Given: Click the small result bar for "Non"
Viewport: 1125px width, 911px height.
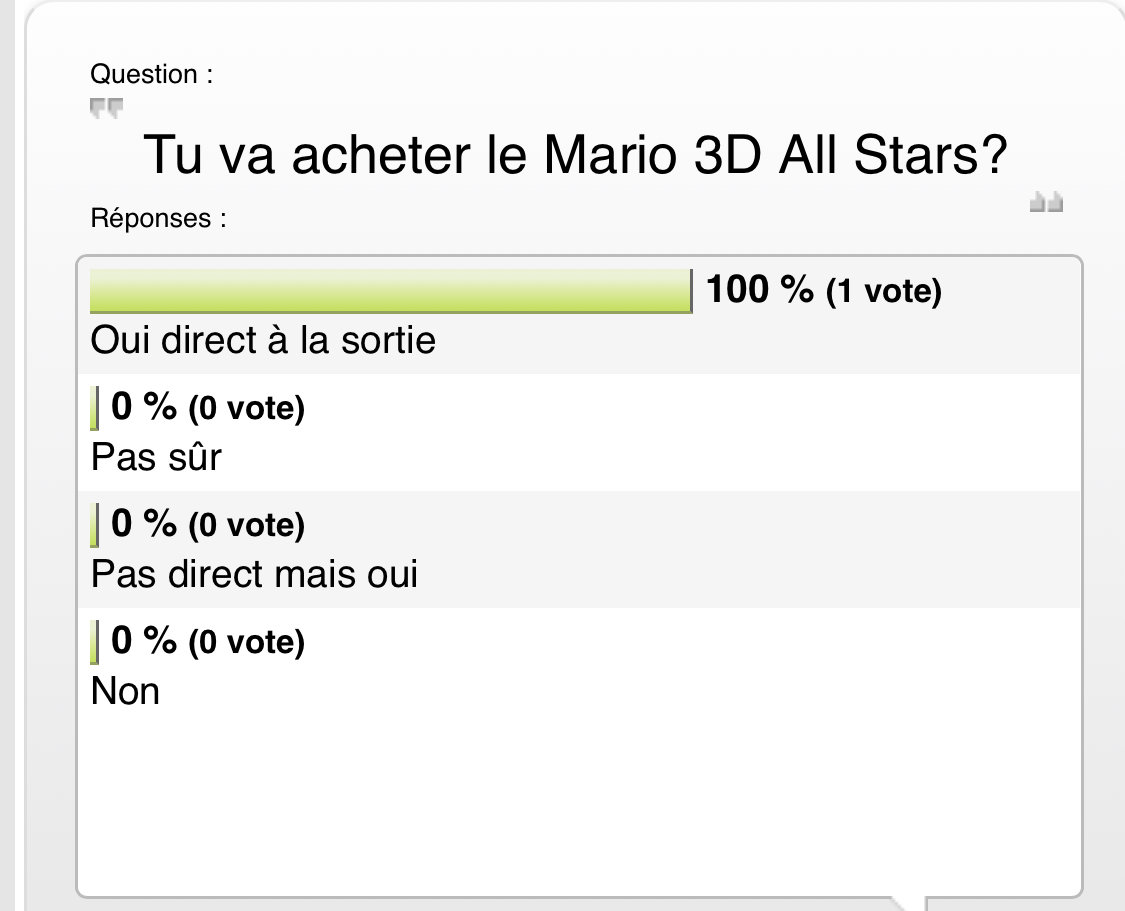Looking at the screenshot, I should point(94,641).
